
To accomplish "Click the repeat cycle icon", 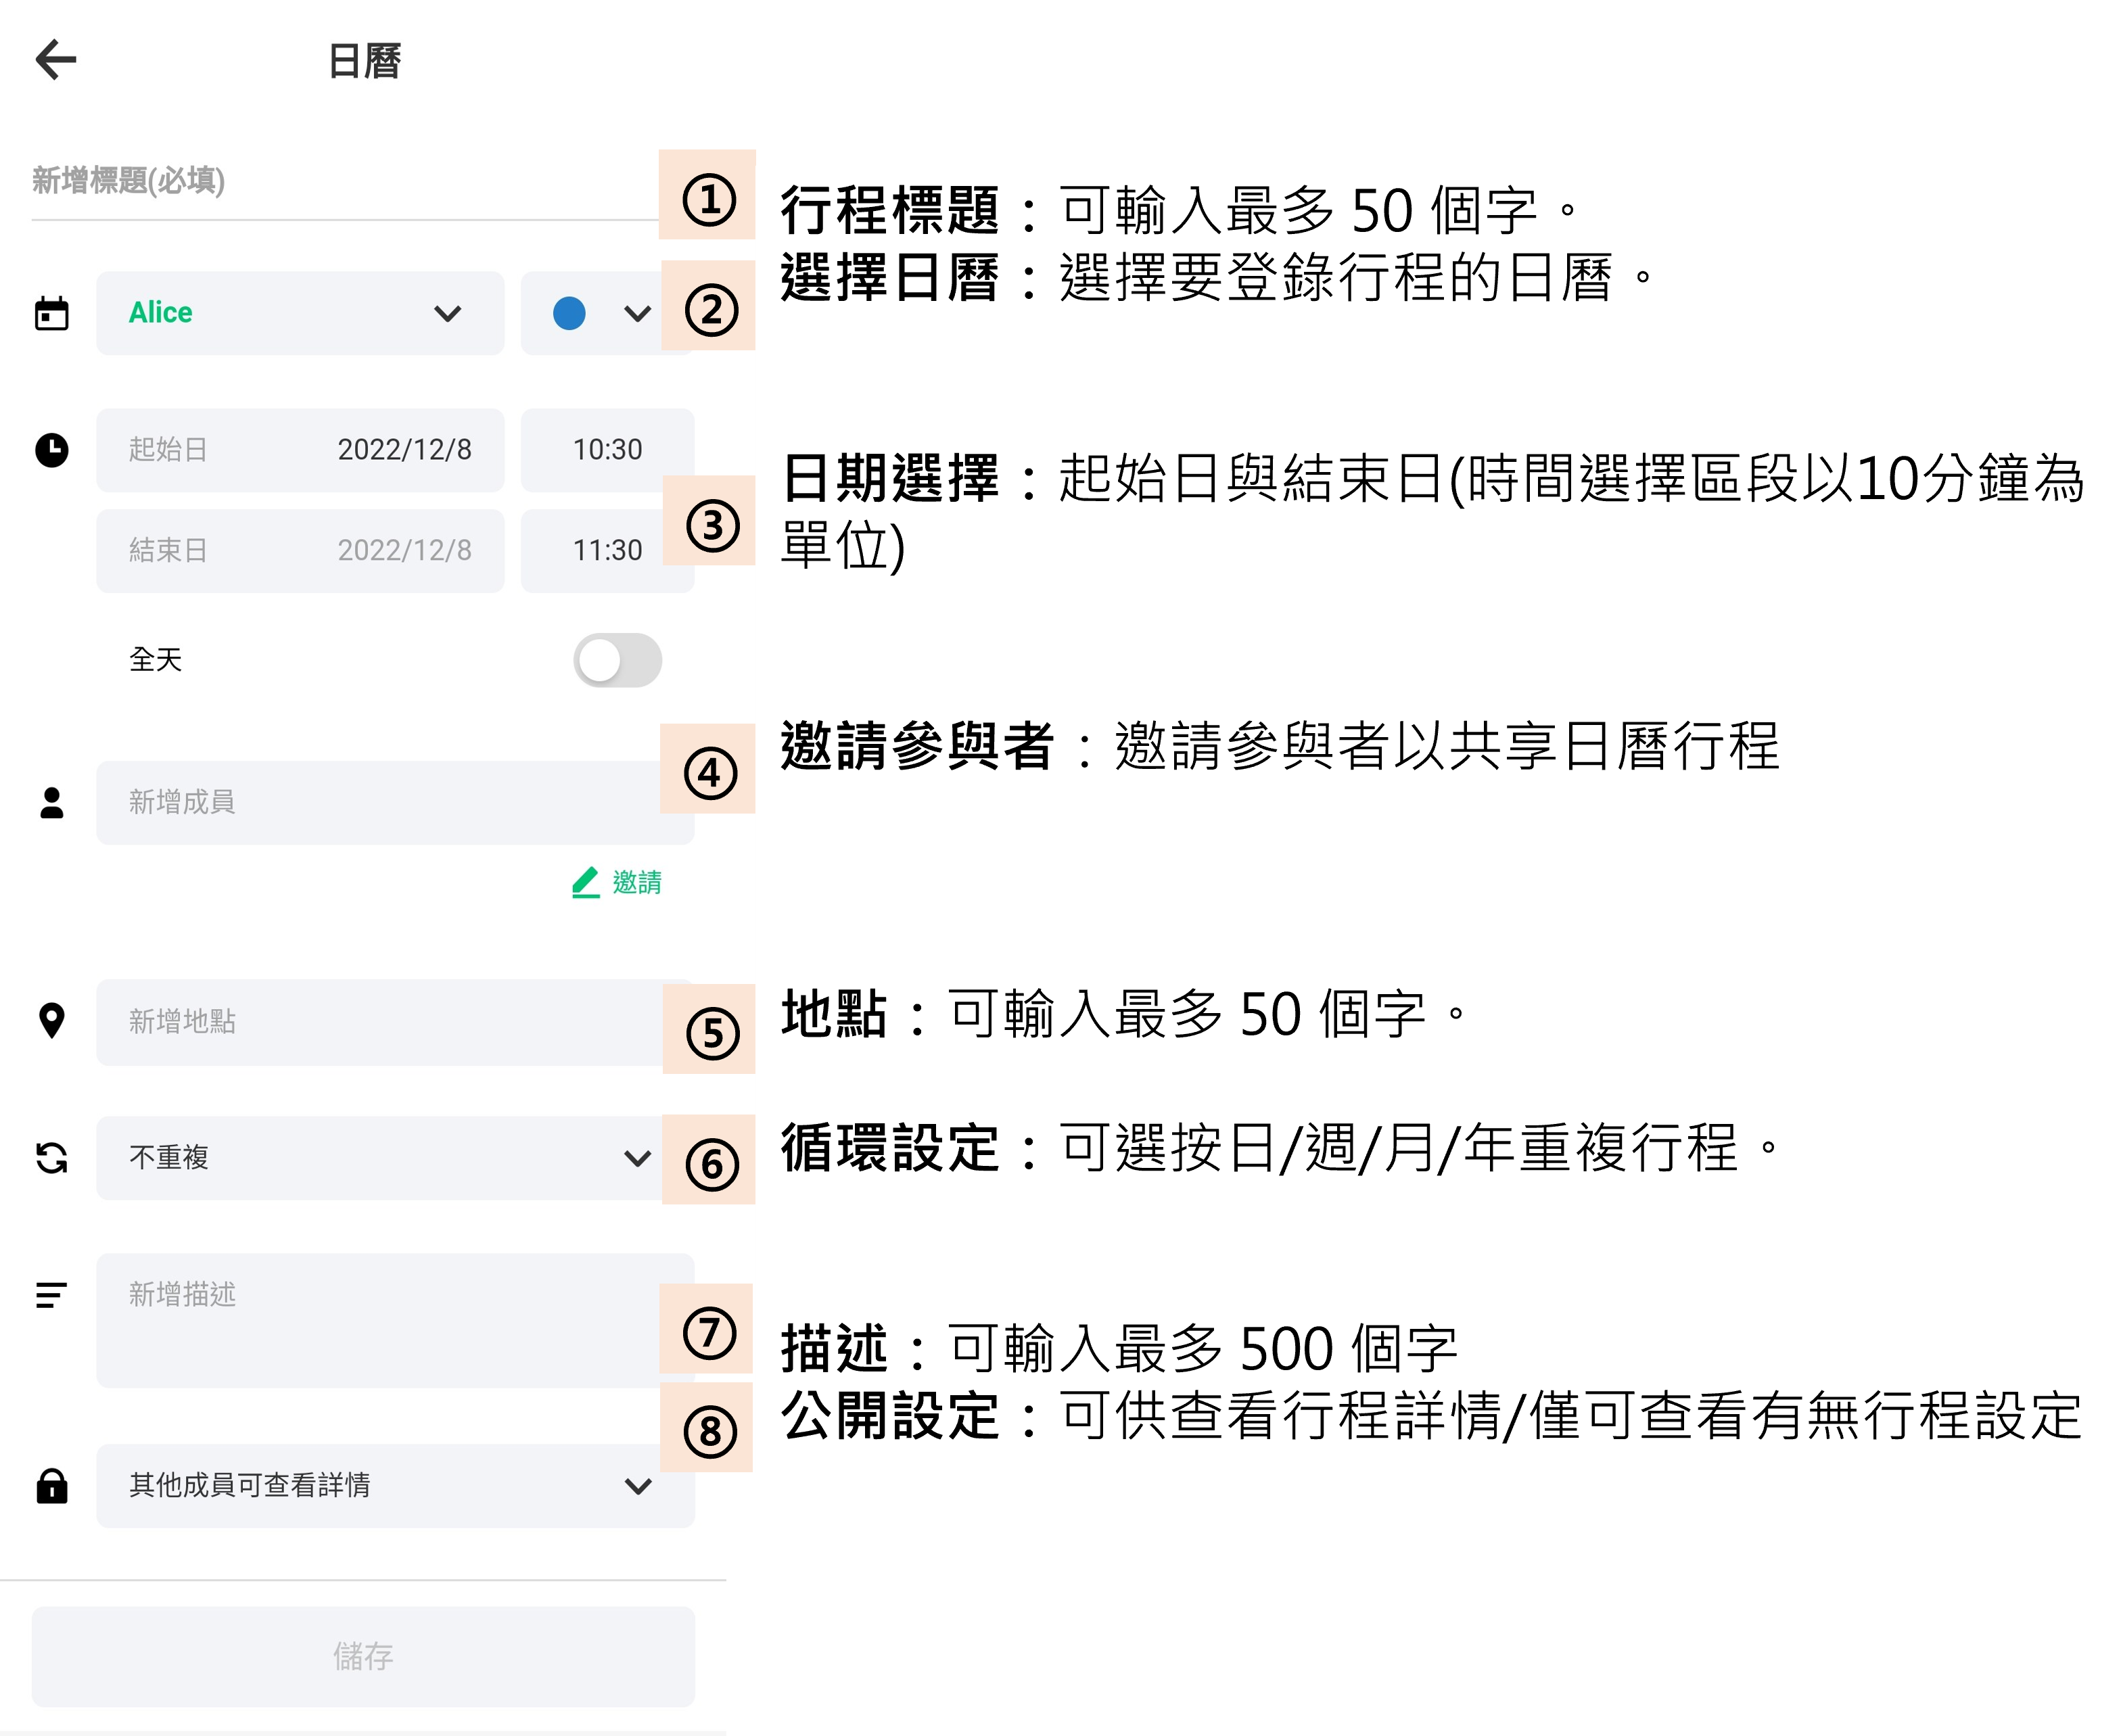I will point(52,1158).
